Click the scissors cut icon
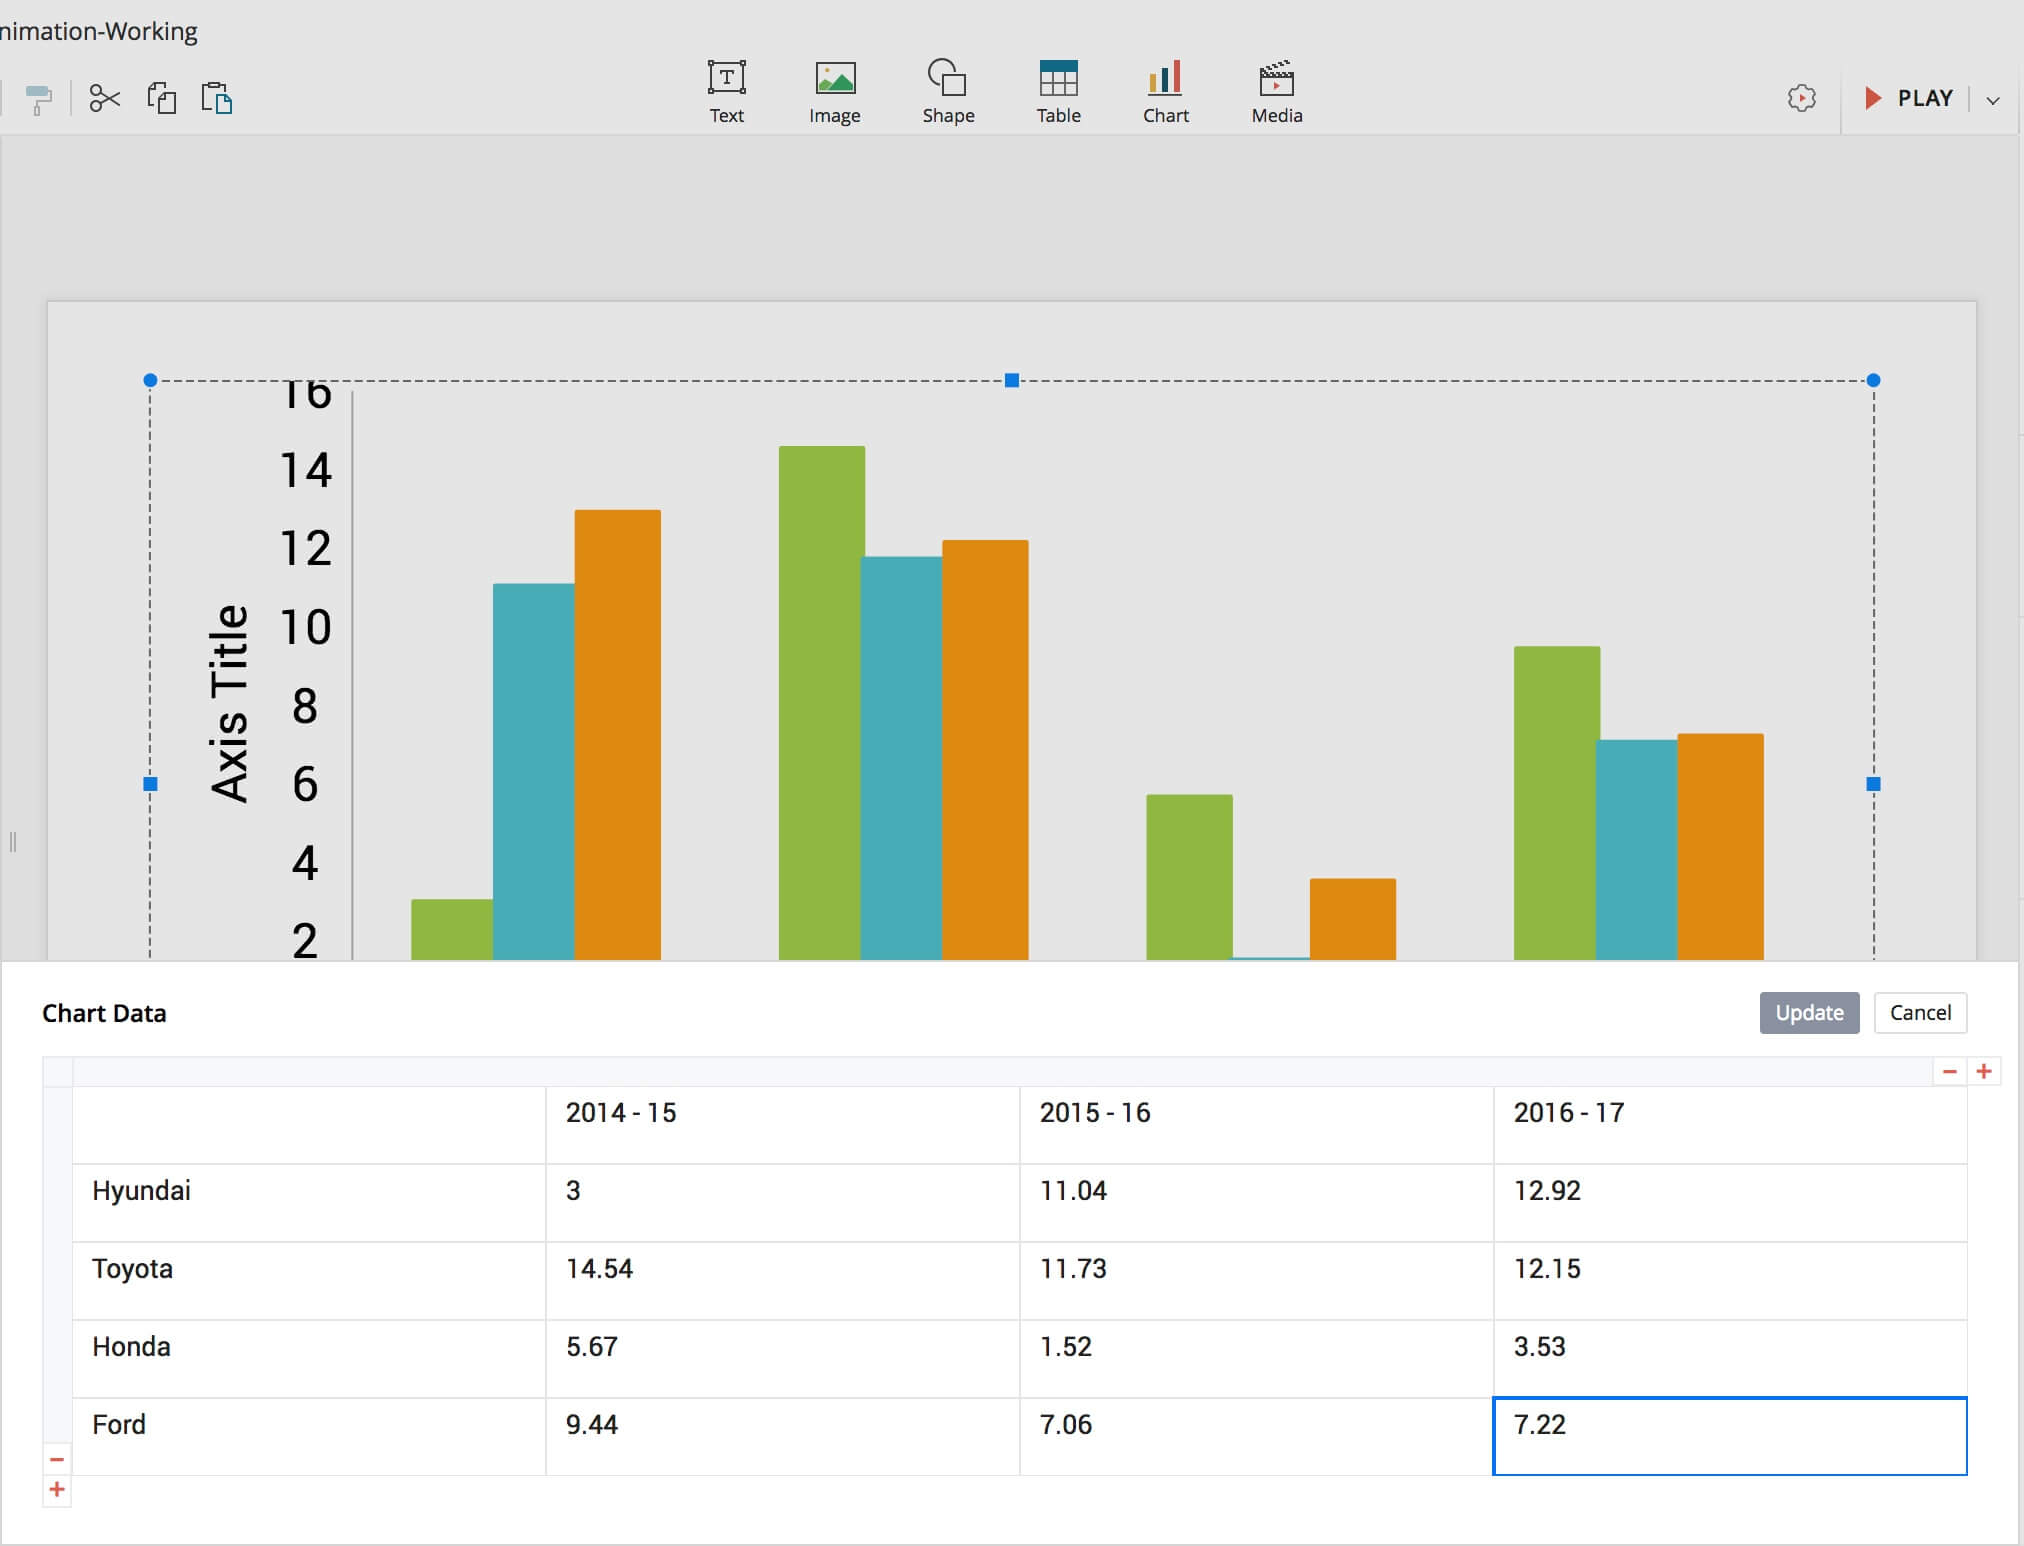 [104, 98]
